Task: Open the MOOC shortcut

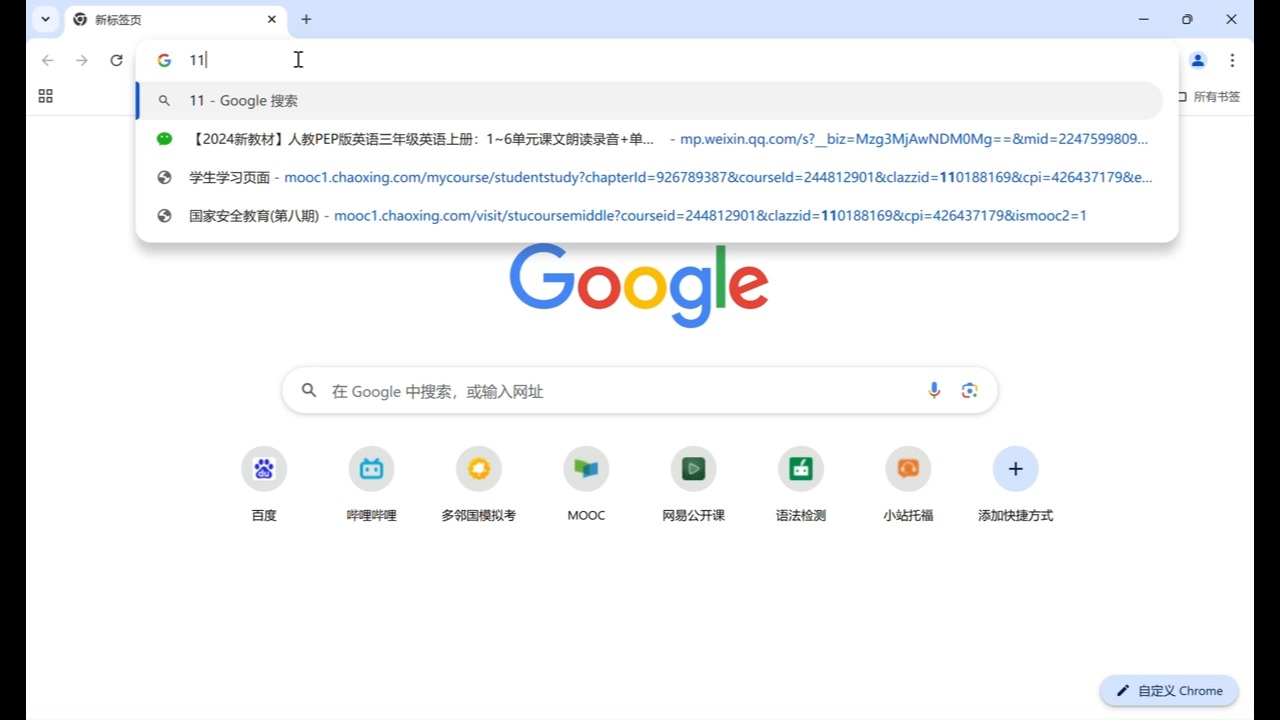Action: (586, 484)
